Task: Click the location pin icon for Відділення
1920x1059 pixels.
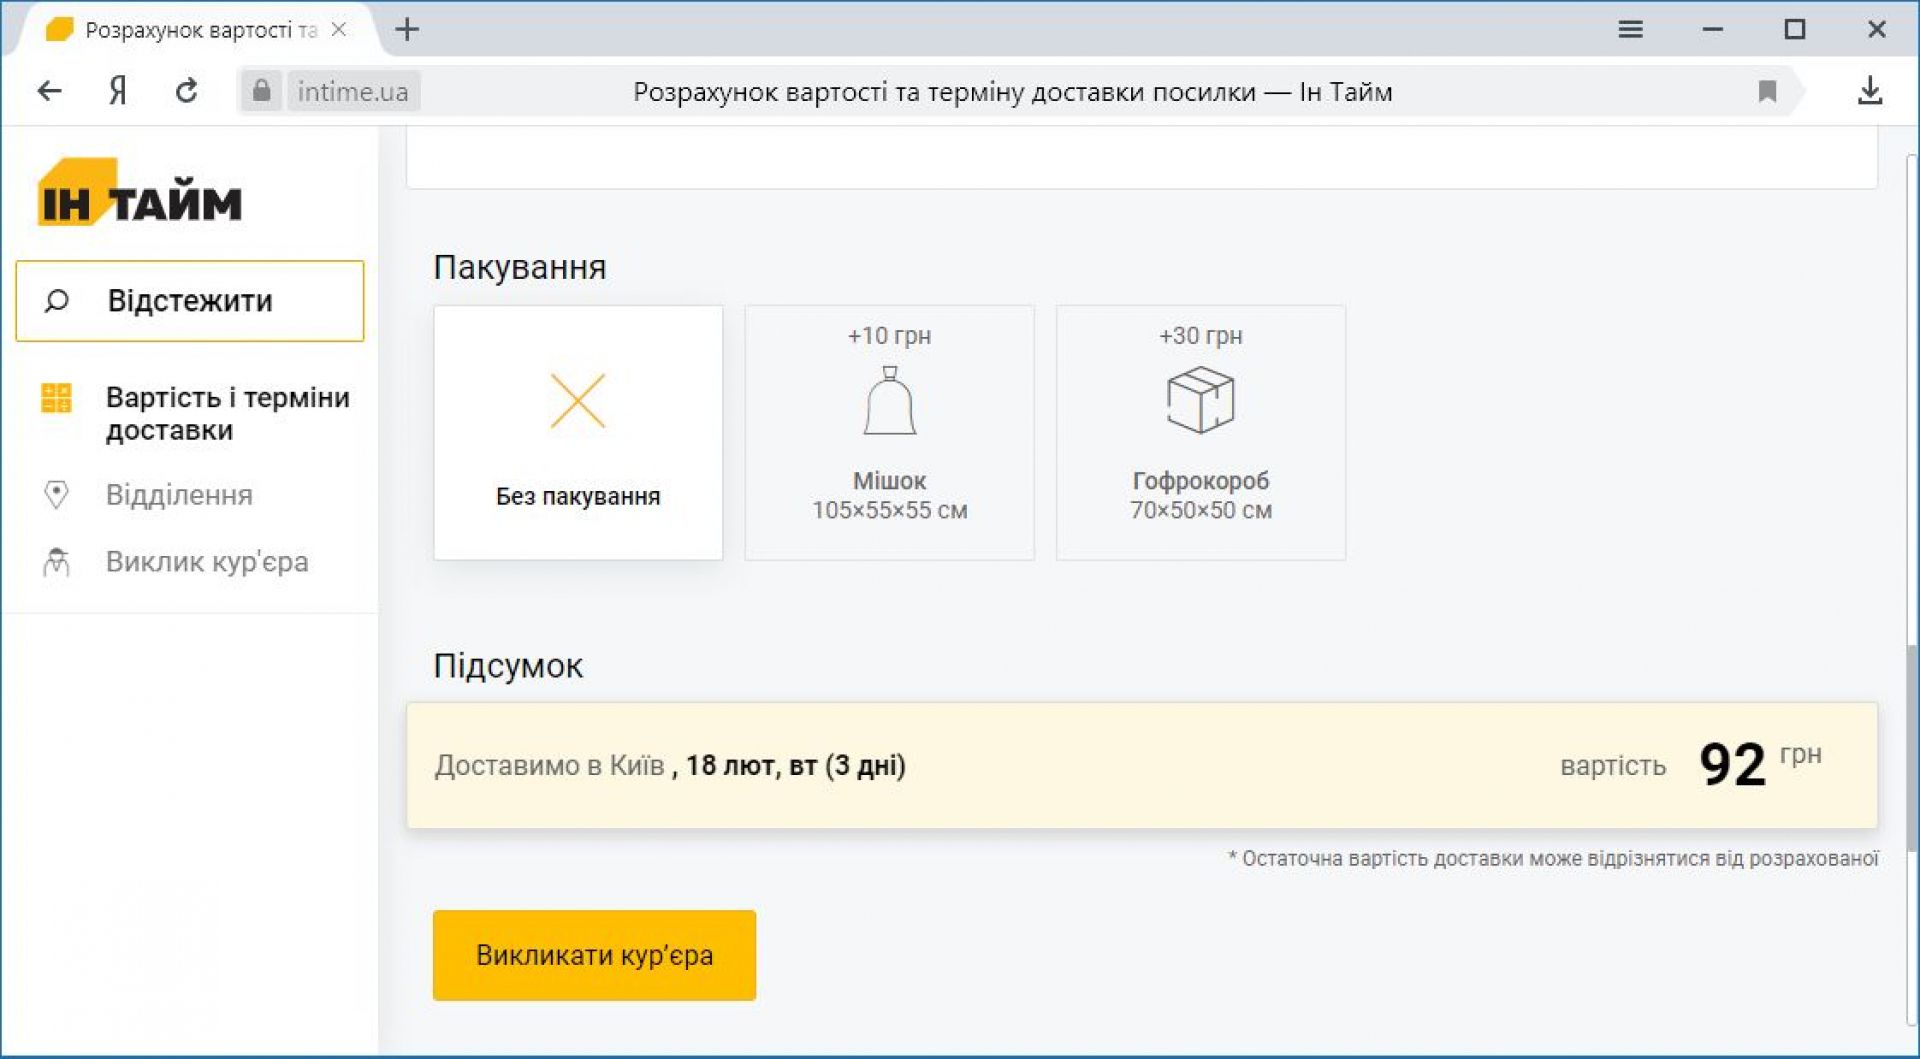Action: (56, 494)
